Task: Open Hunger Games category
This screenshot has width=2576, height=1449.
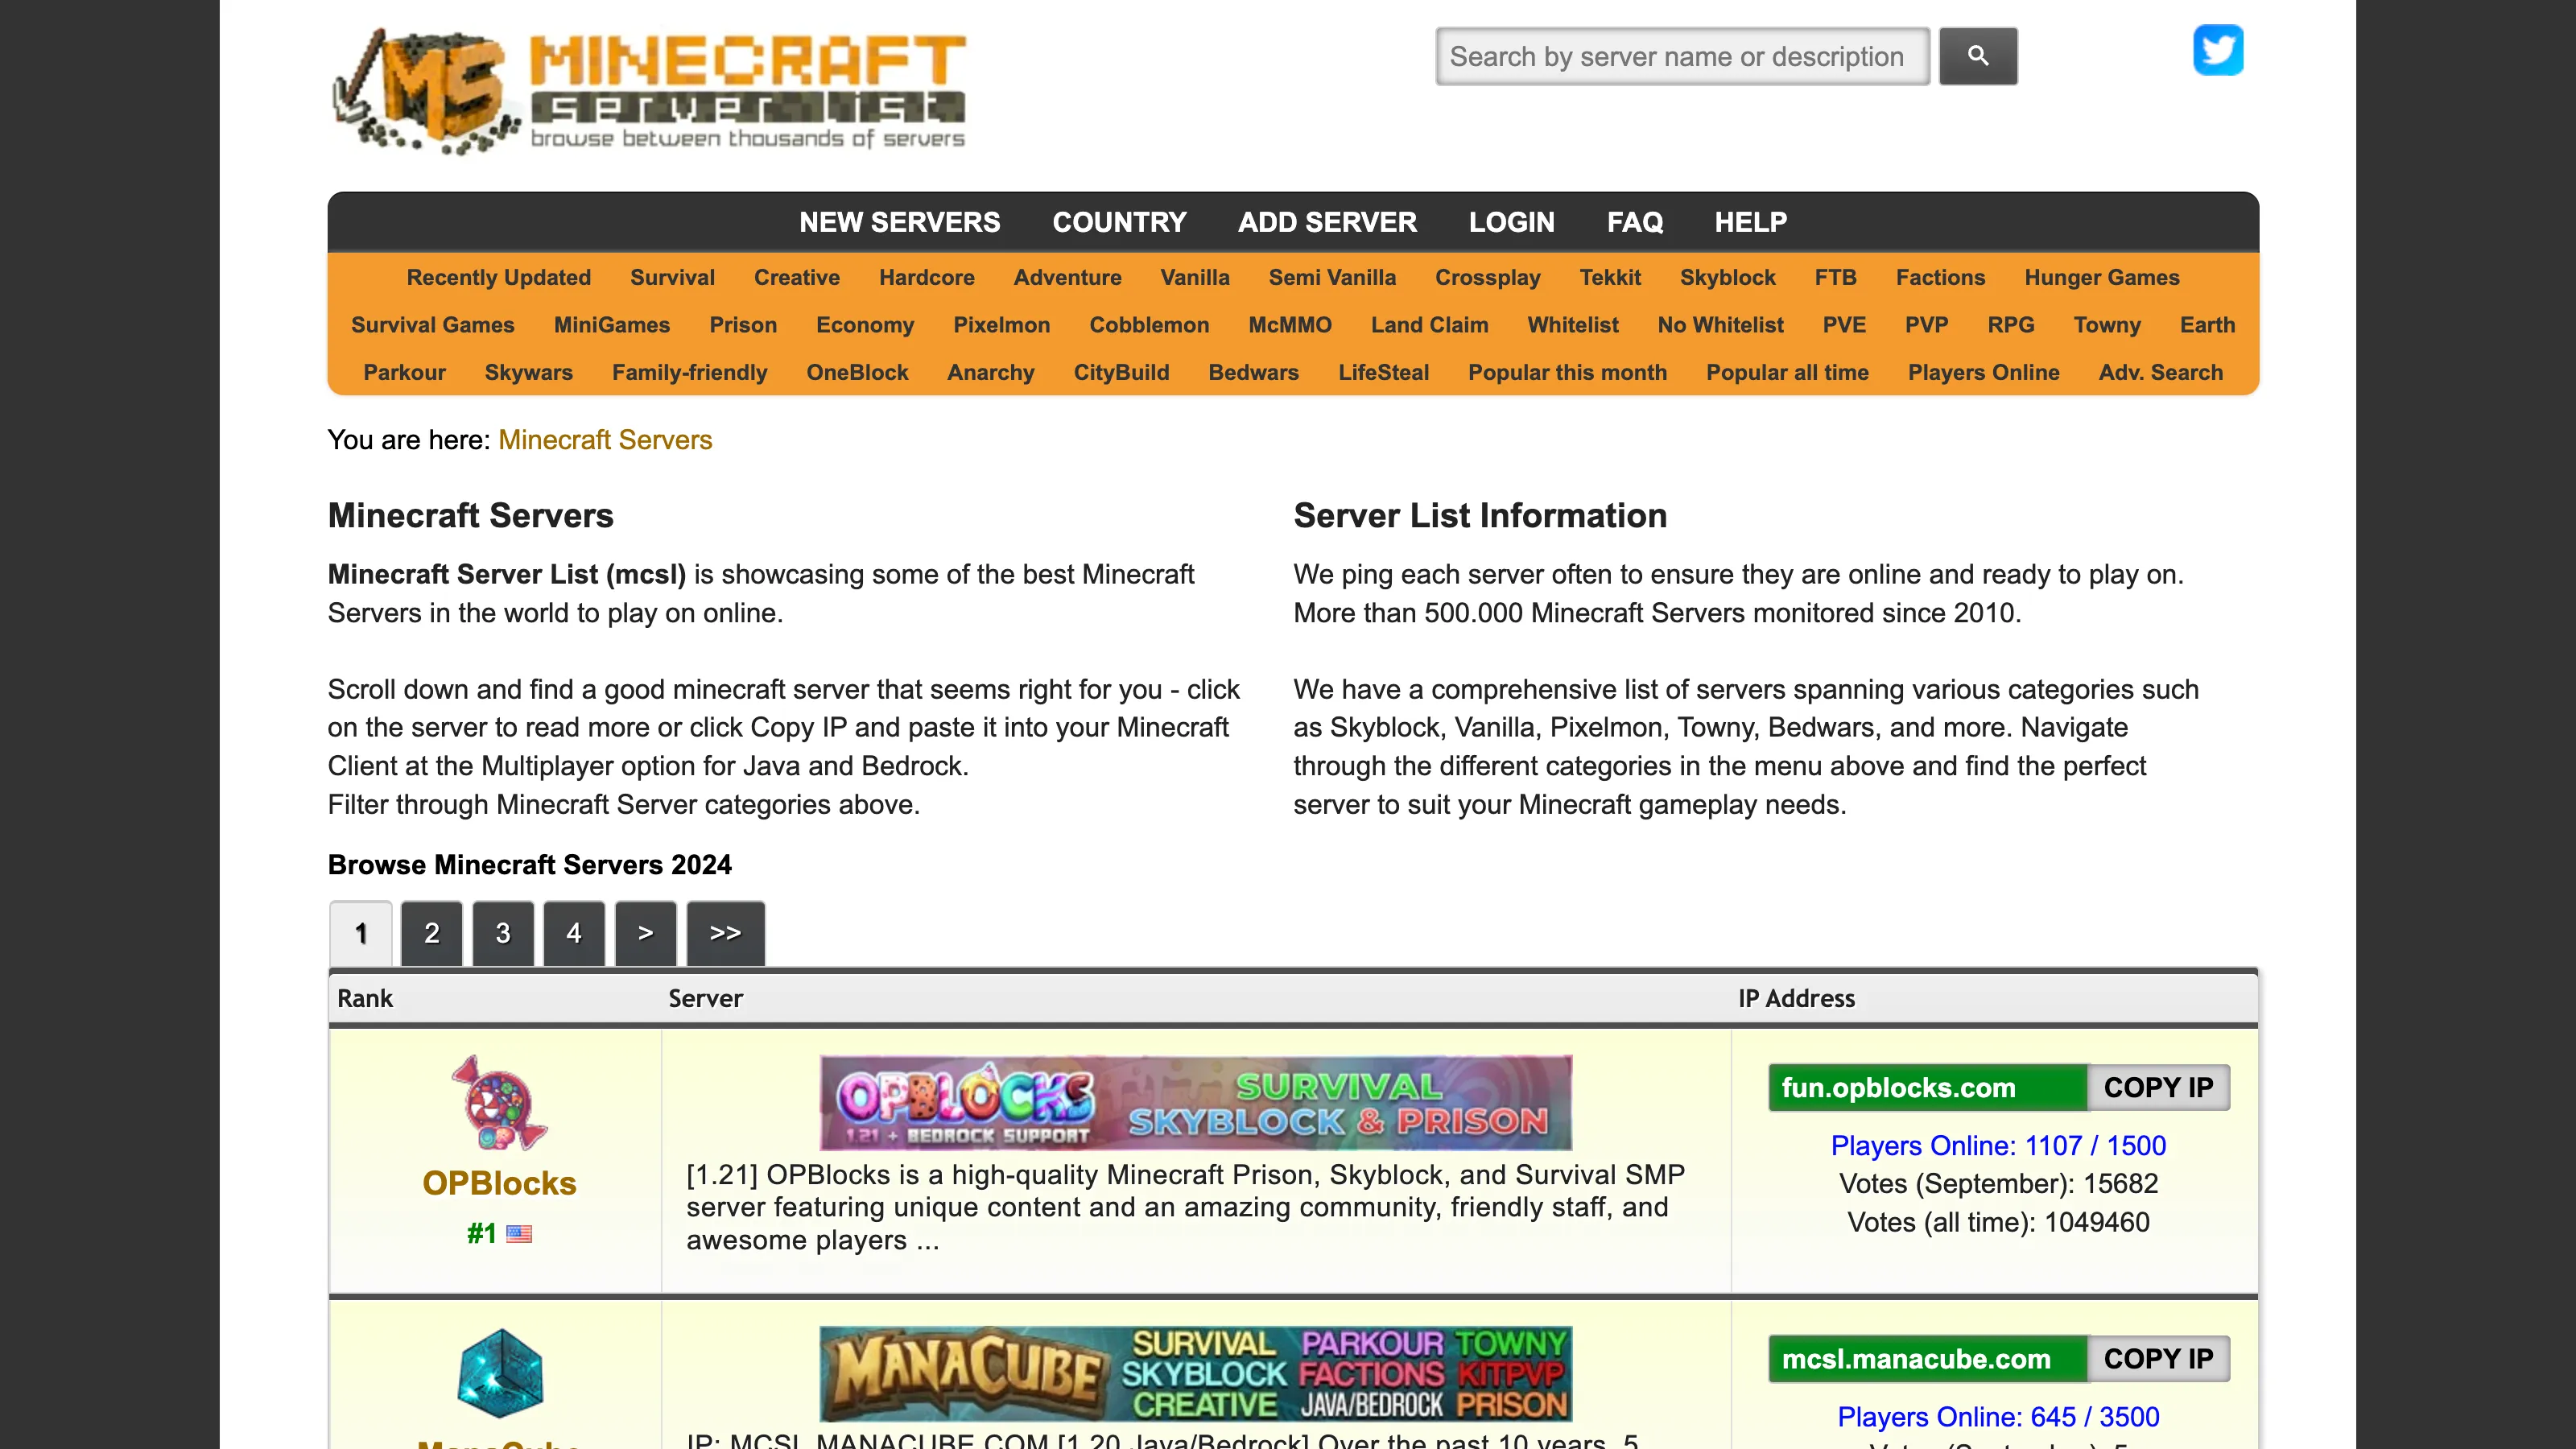Action: pyautogui.click(x=2101, y=277)
